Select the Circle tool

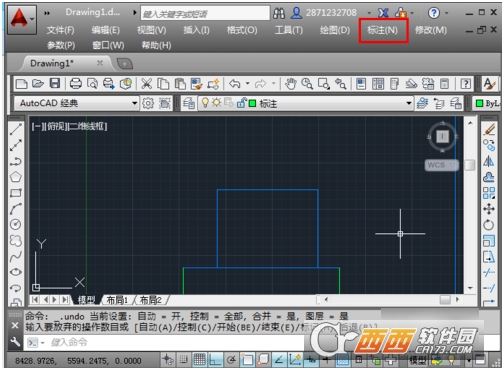[x=16, y=225]
